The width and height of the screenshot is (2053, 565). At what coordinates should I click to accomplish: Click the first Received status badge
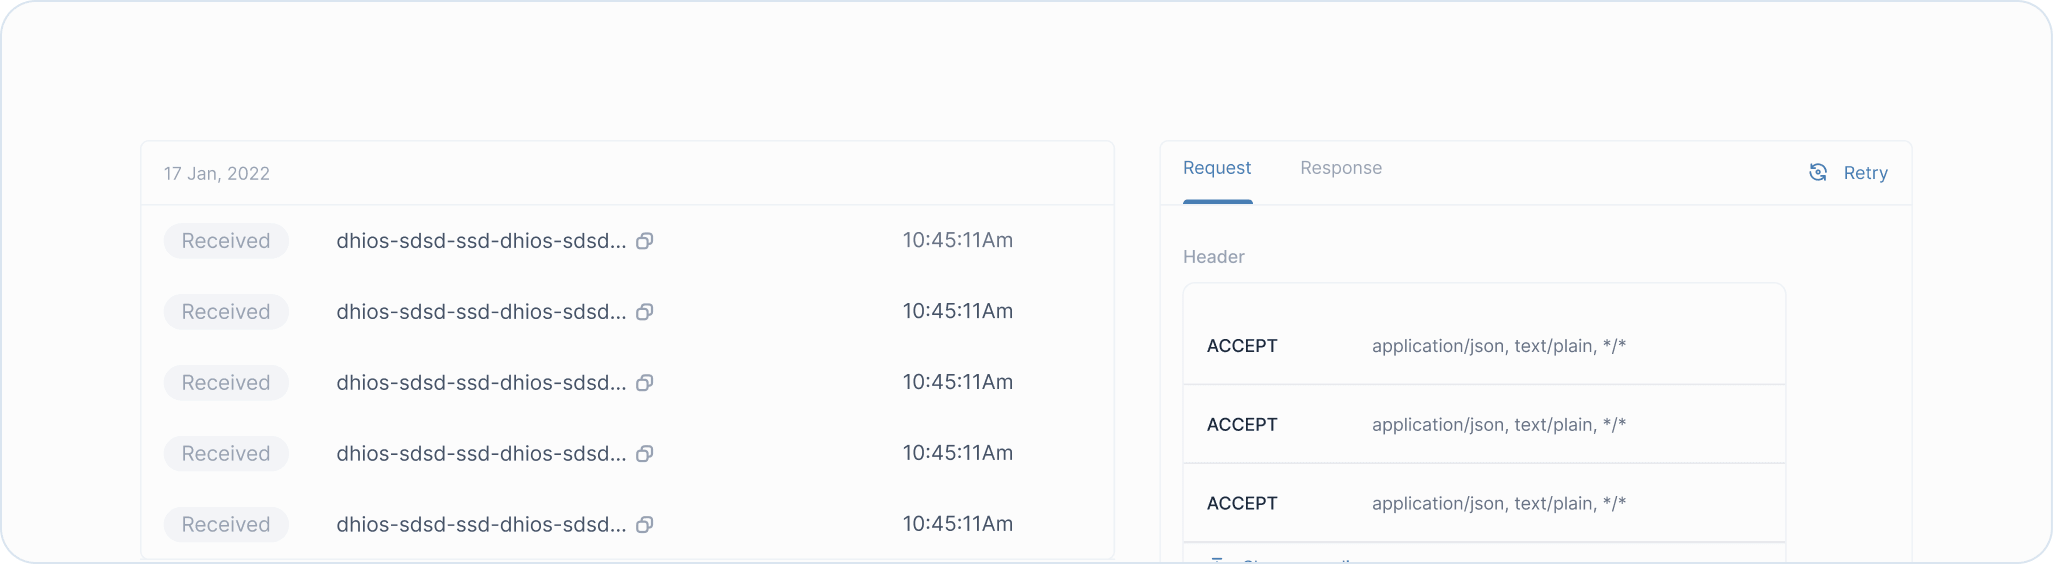point(226,241)
